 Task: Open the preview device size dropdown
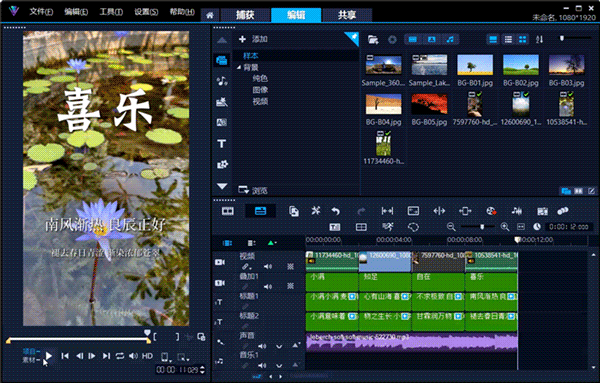click(x=166, y=357)
